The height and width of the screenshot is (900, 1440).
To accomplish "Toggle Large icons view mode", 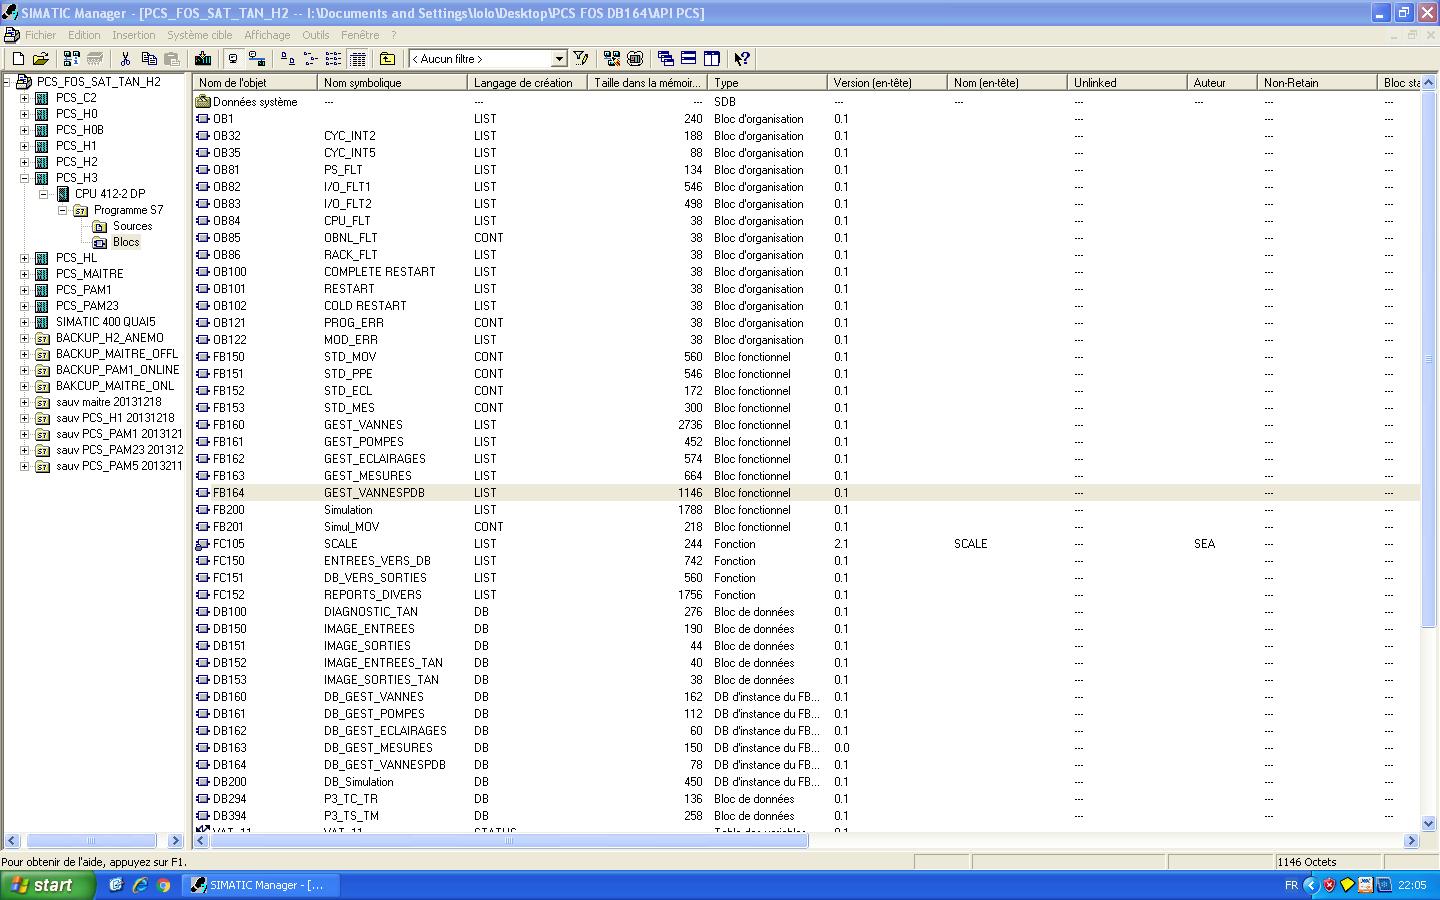I will [287, 59].
